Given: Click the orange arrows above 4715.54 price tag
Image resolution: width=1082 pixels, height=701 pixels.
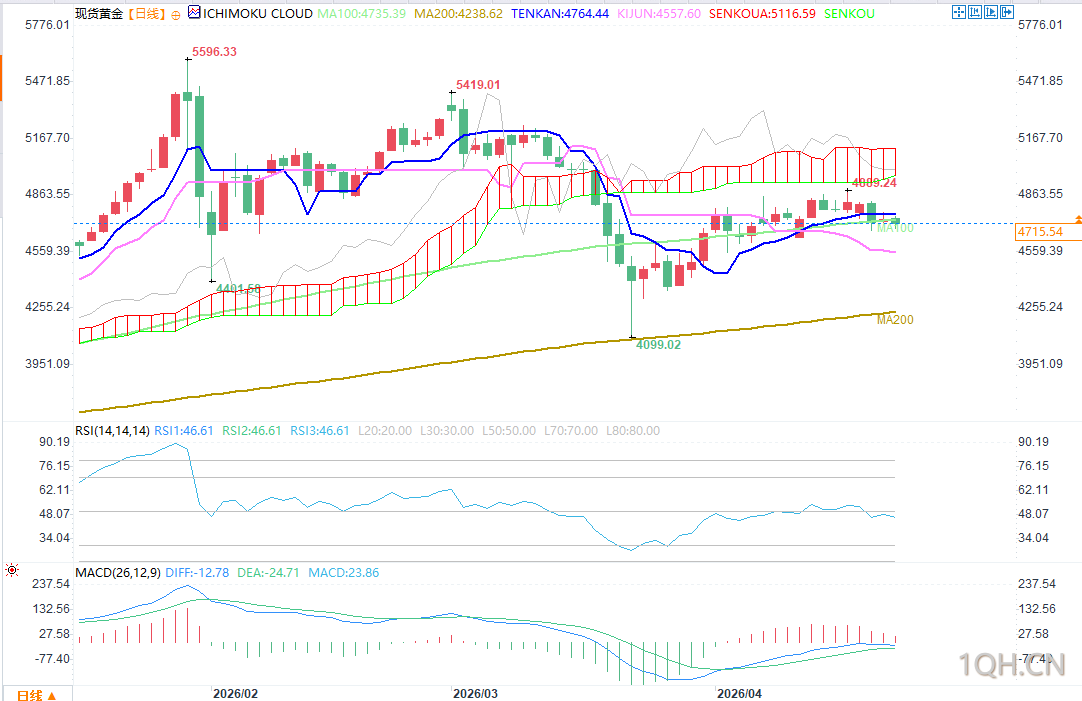Looking at the screenshot, I should 1078,219.
